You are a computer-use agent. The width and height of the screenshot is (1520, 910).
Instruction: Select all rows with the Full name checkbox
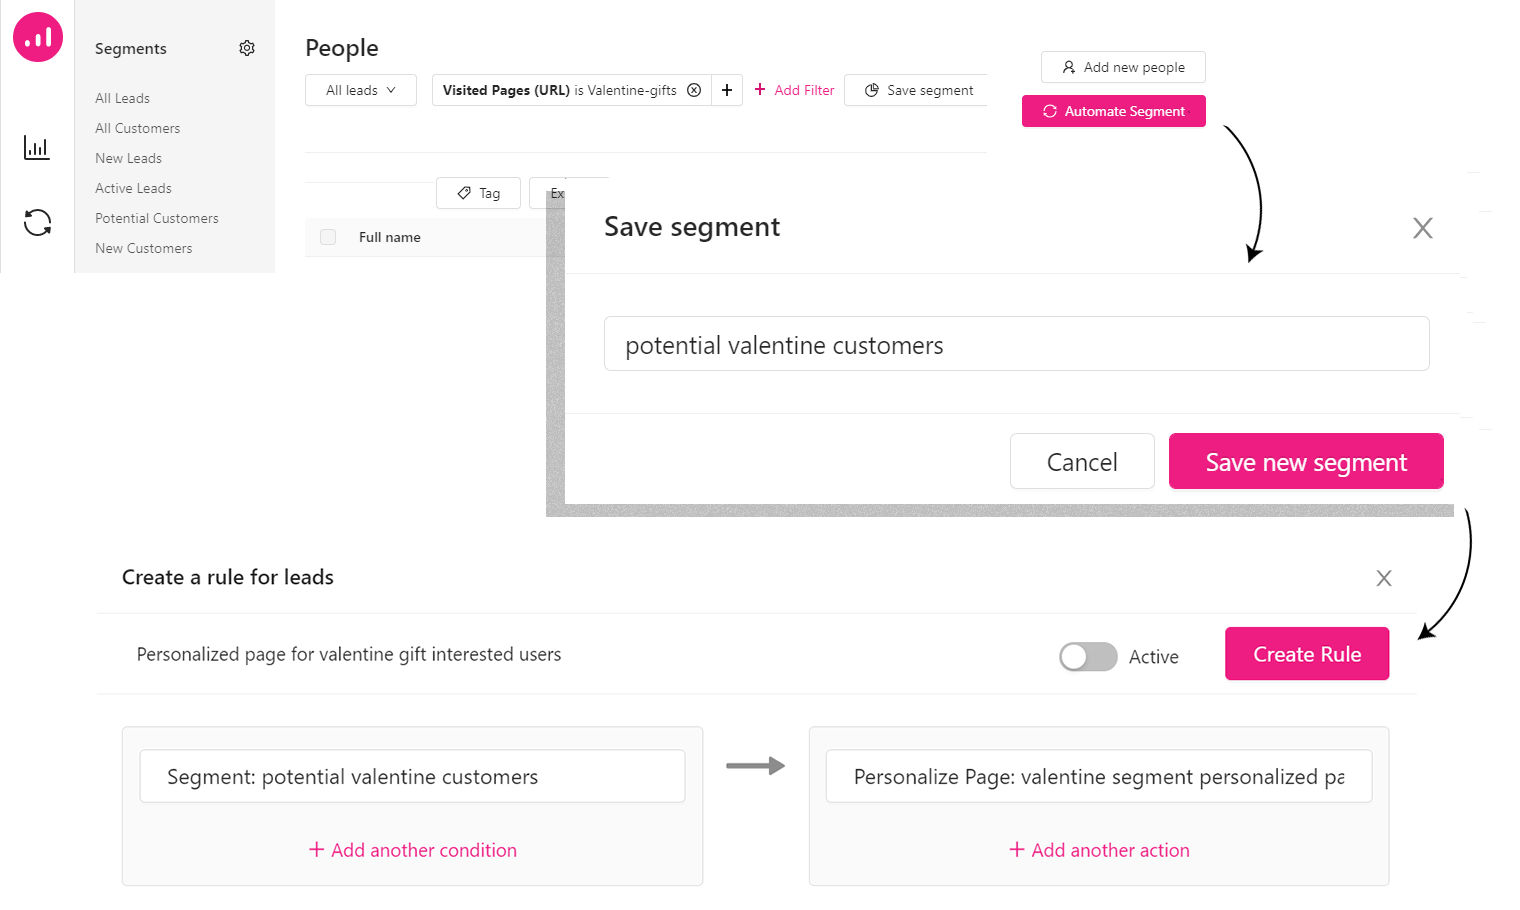328,237
